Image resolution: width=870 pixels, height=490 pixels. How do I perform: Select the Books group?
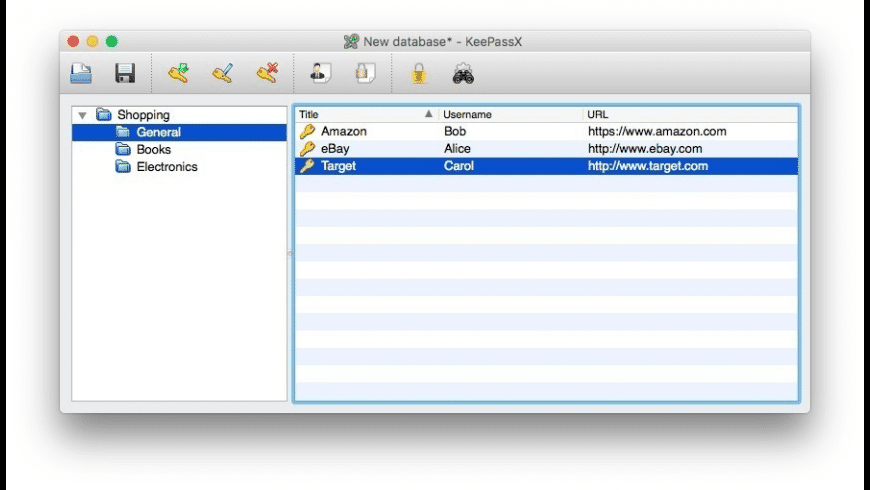click(x=153, y=149)
